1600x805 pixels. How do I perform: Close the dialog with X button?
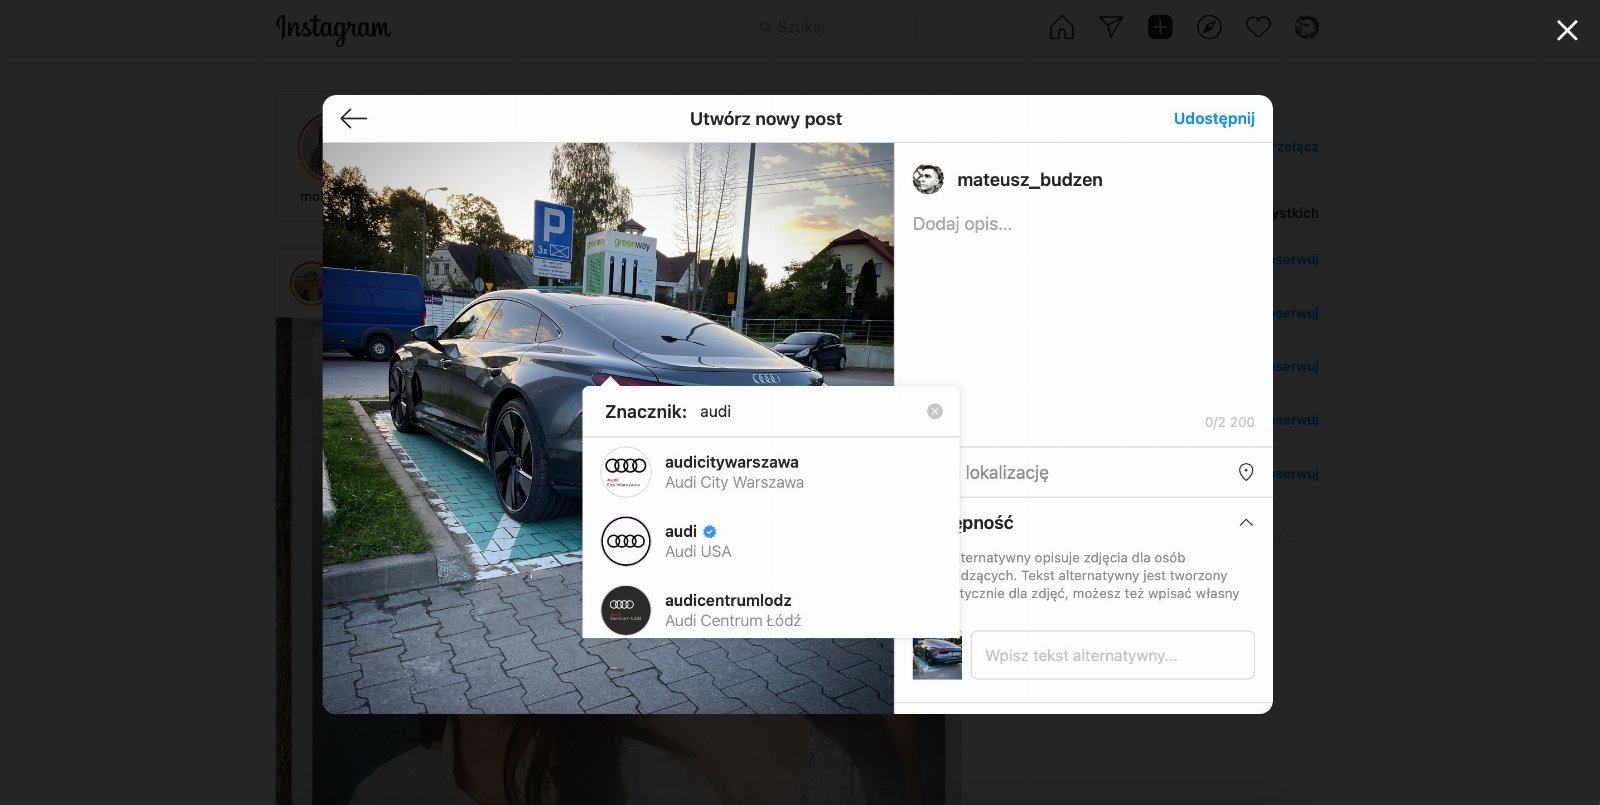[x=1566, y=31]
